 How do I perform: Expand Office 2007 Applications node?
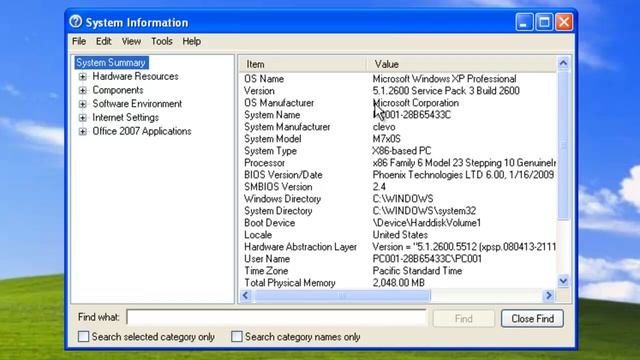pyautogui.click(x=83, y=131)
